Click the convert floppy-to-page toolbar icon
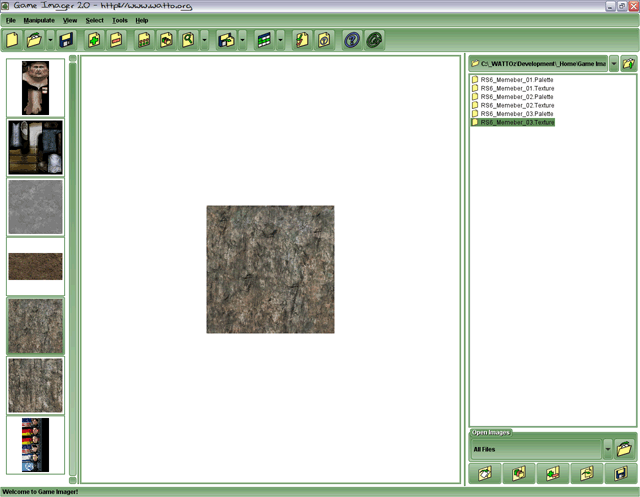This screenshot has height=497, width=640. pyautogui.click(x=226, y=40)
